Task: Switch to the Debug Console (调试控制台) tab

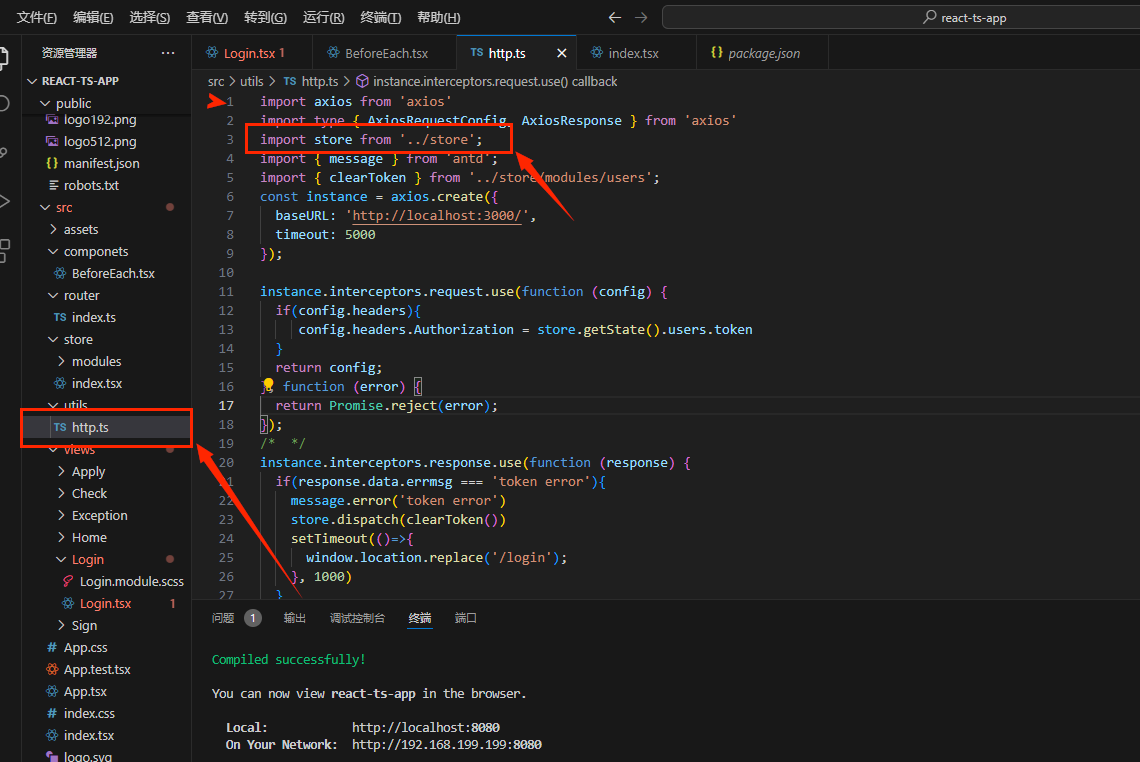Action: 357,618
